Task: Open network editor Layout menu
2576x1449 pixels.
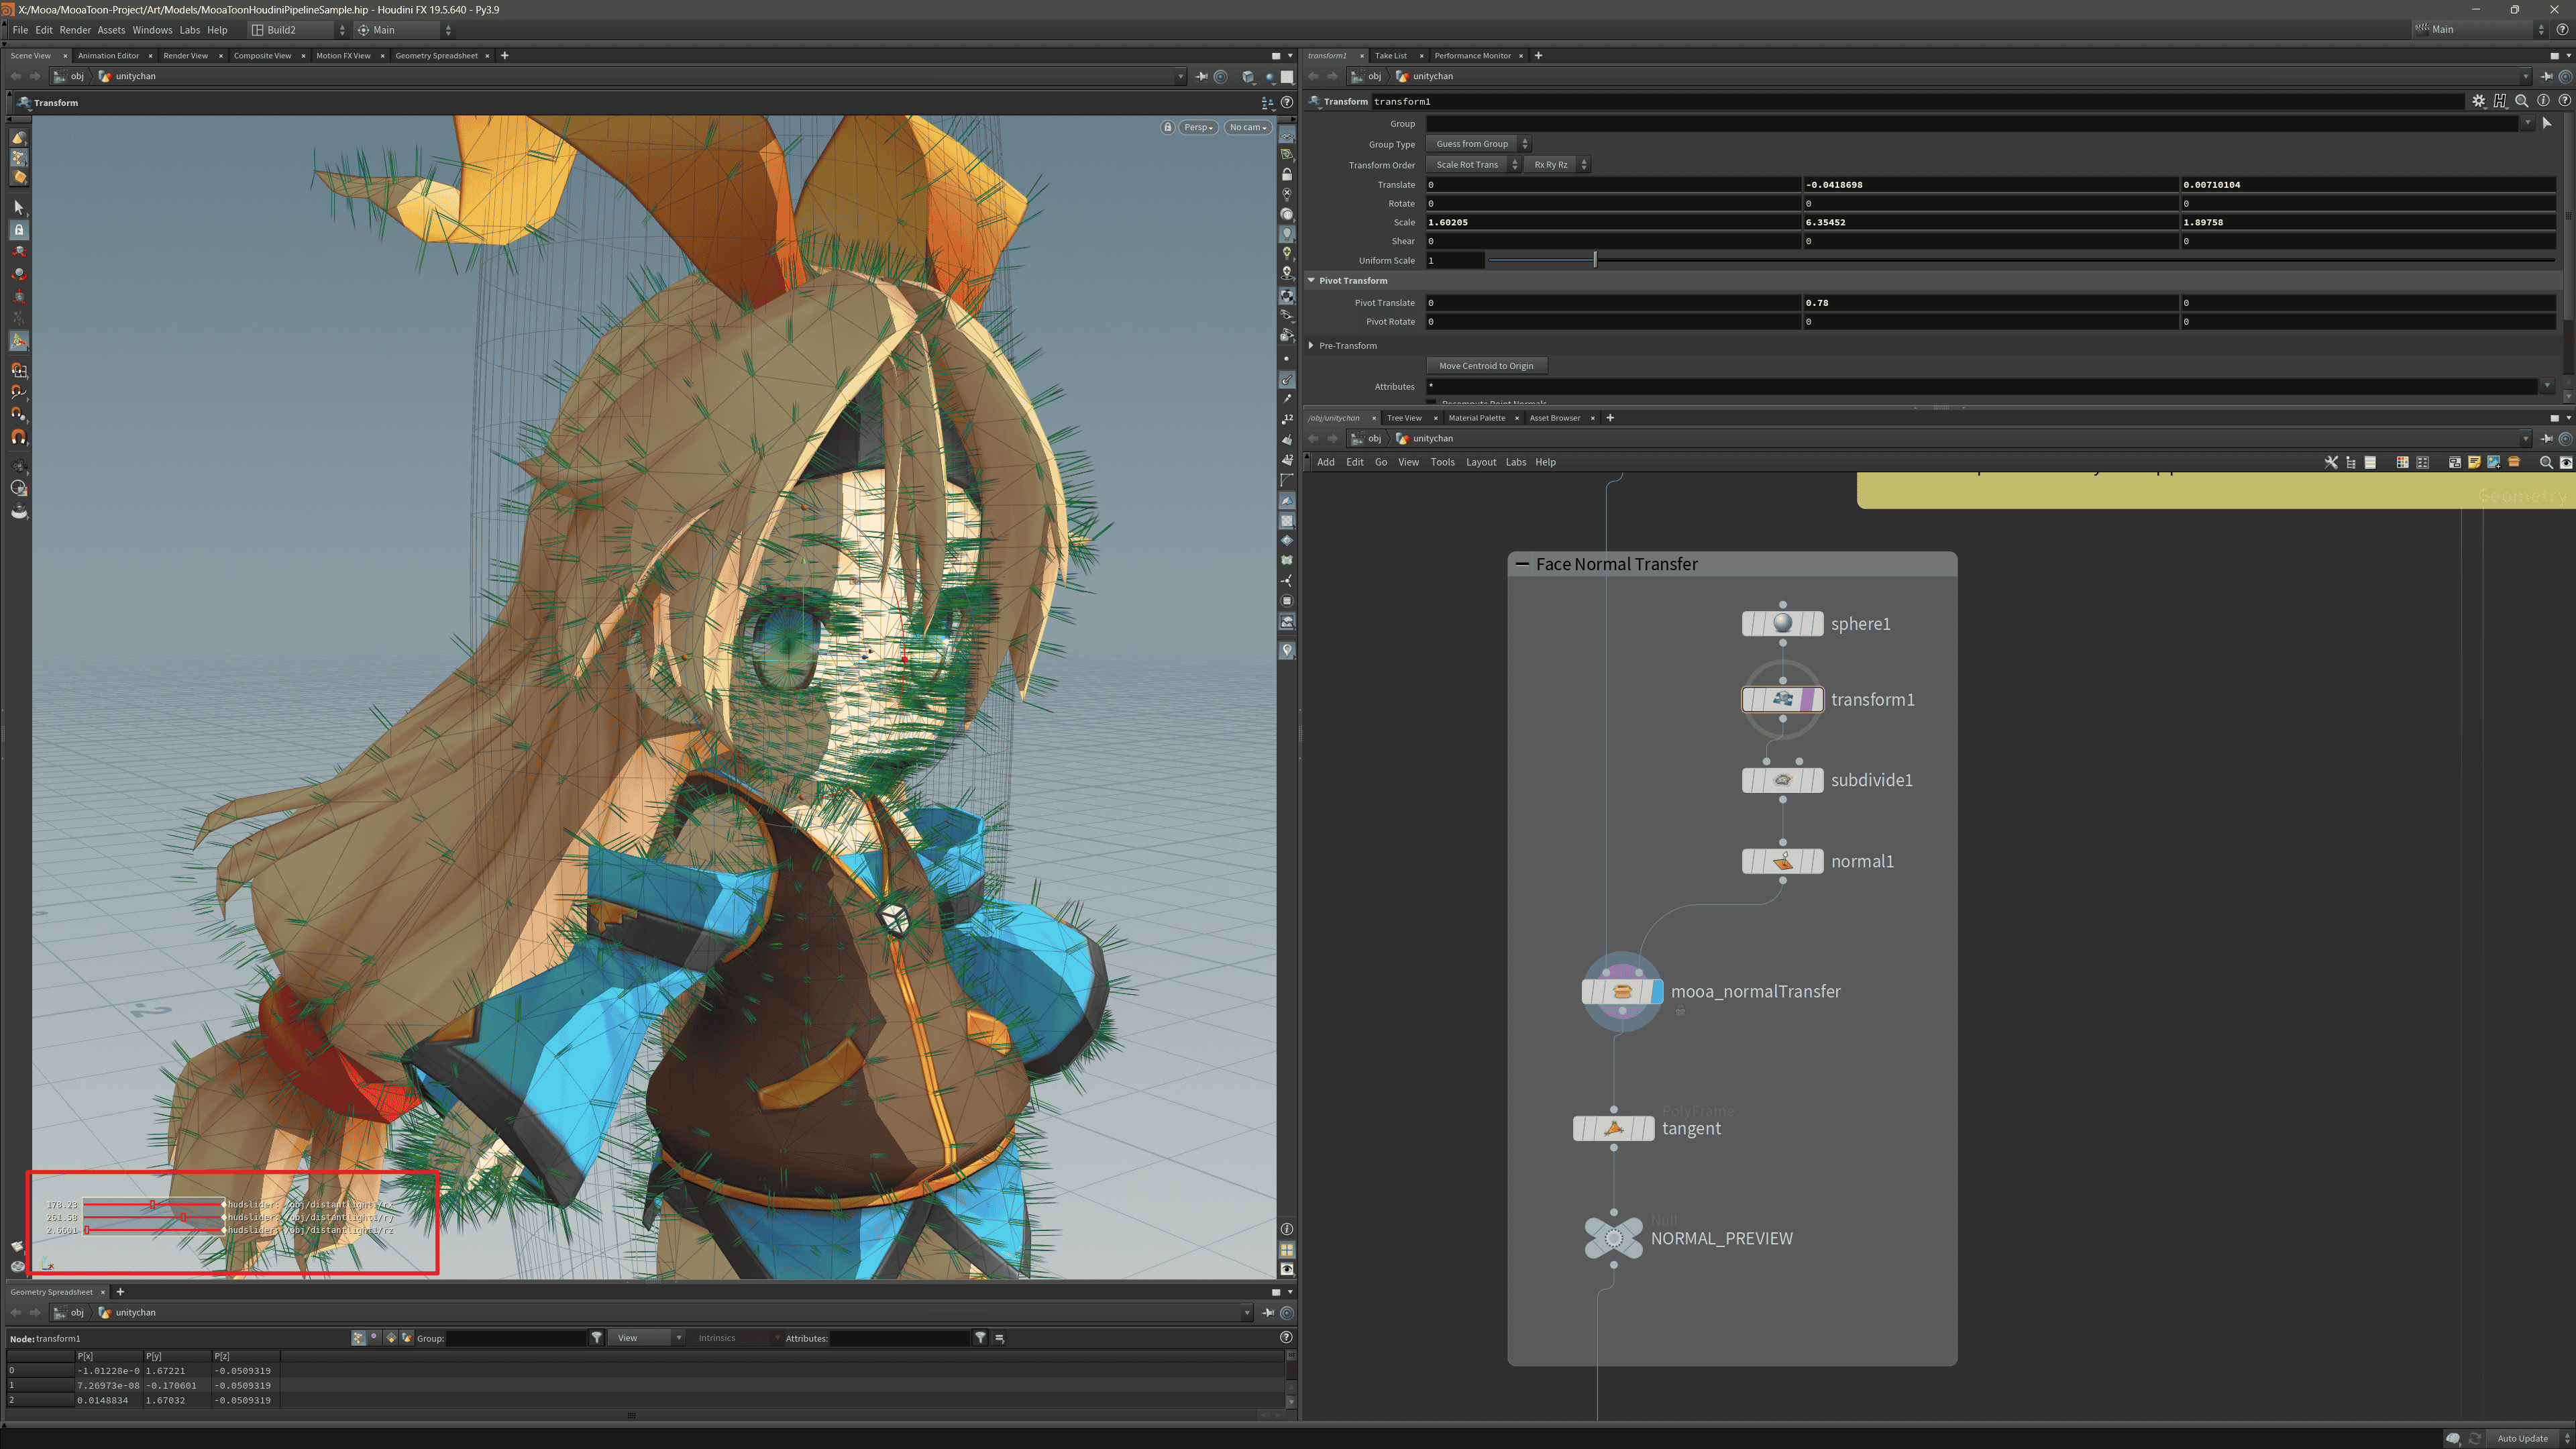Action: coord(1480,462)
